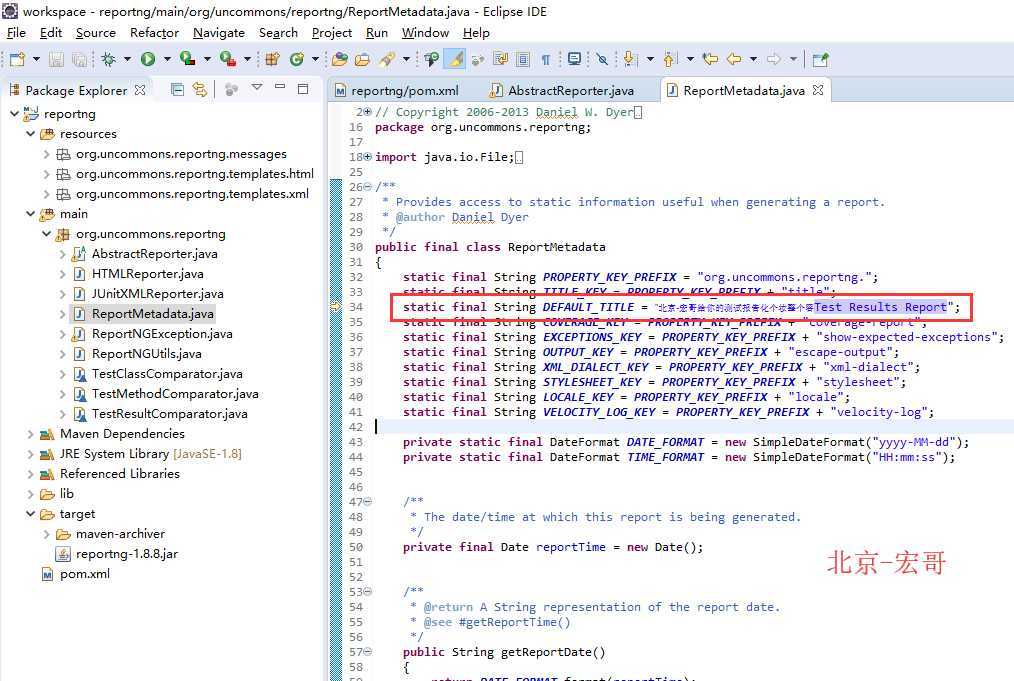Click the Back navigation arrow icon
This screenshot has width=1014, height=681.
click(x=734, y=59)
